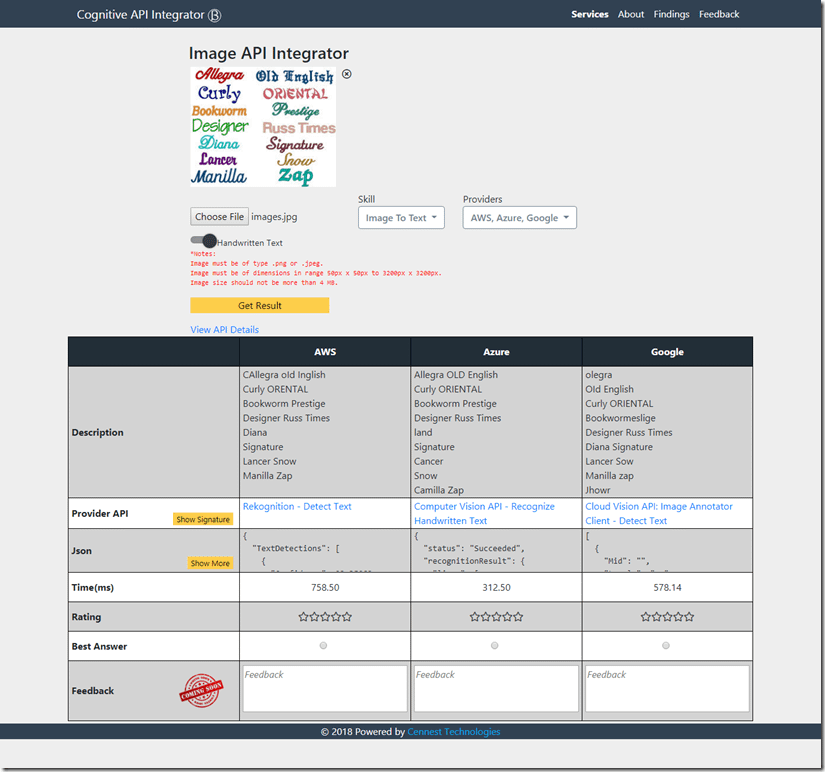Image resolution: width=825 pixels, height=772 pixels.
Task: Show more of the Json output
Action: 210,563
